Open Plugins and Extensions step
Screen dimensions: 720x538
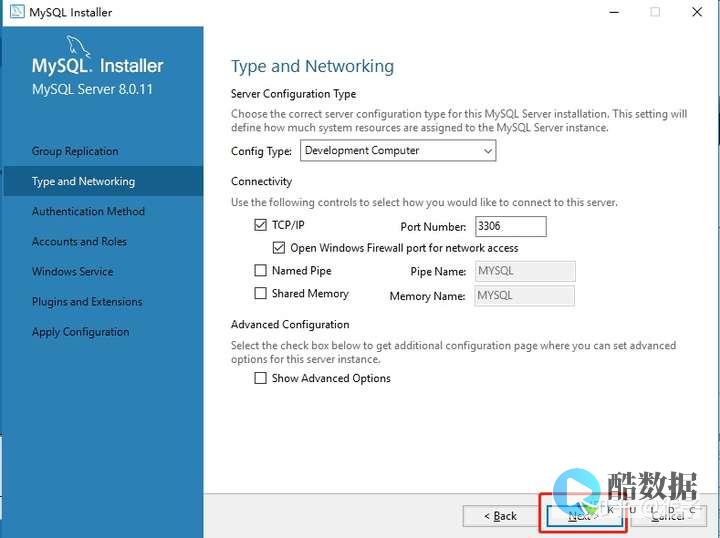tap(87, 302)
